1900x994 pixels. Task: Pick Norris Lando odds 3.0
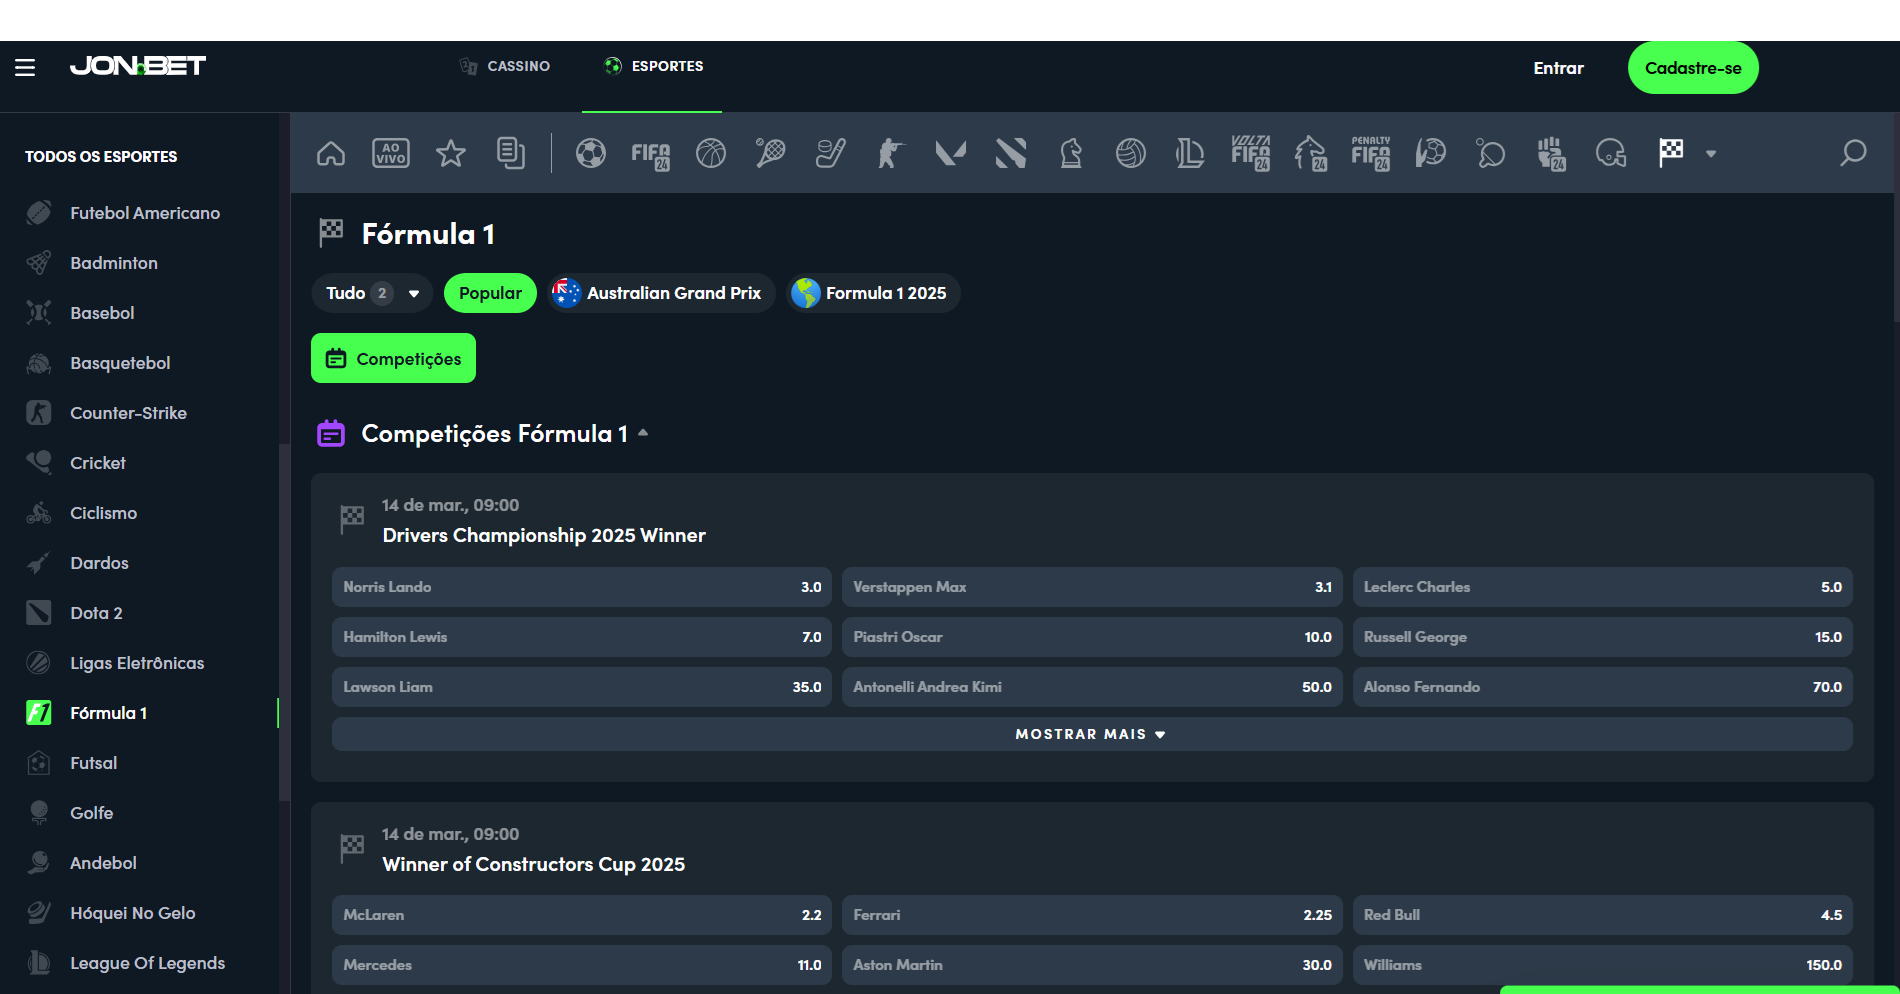[x=581, y=587]
